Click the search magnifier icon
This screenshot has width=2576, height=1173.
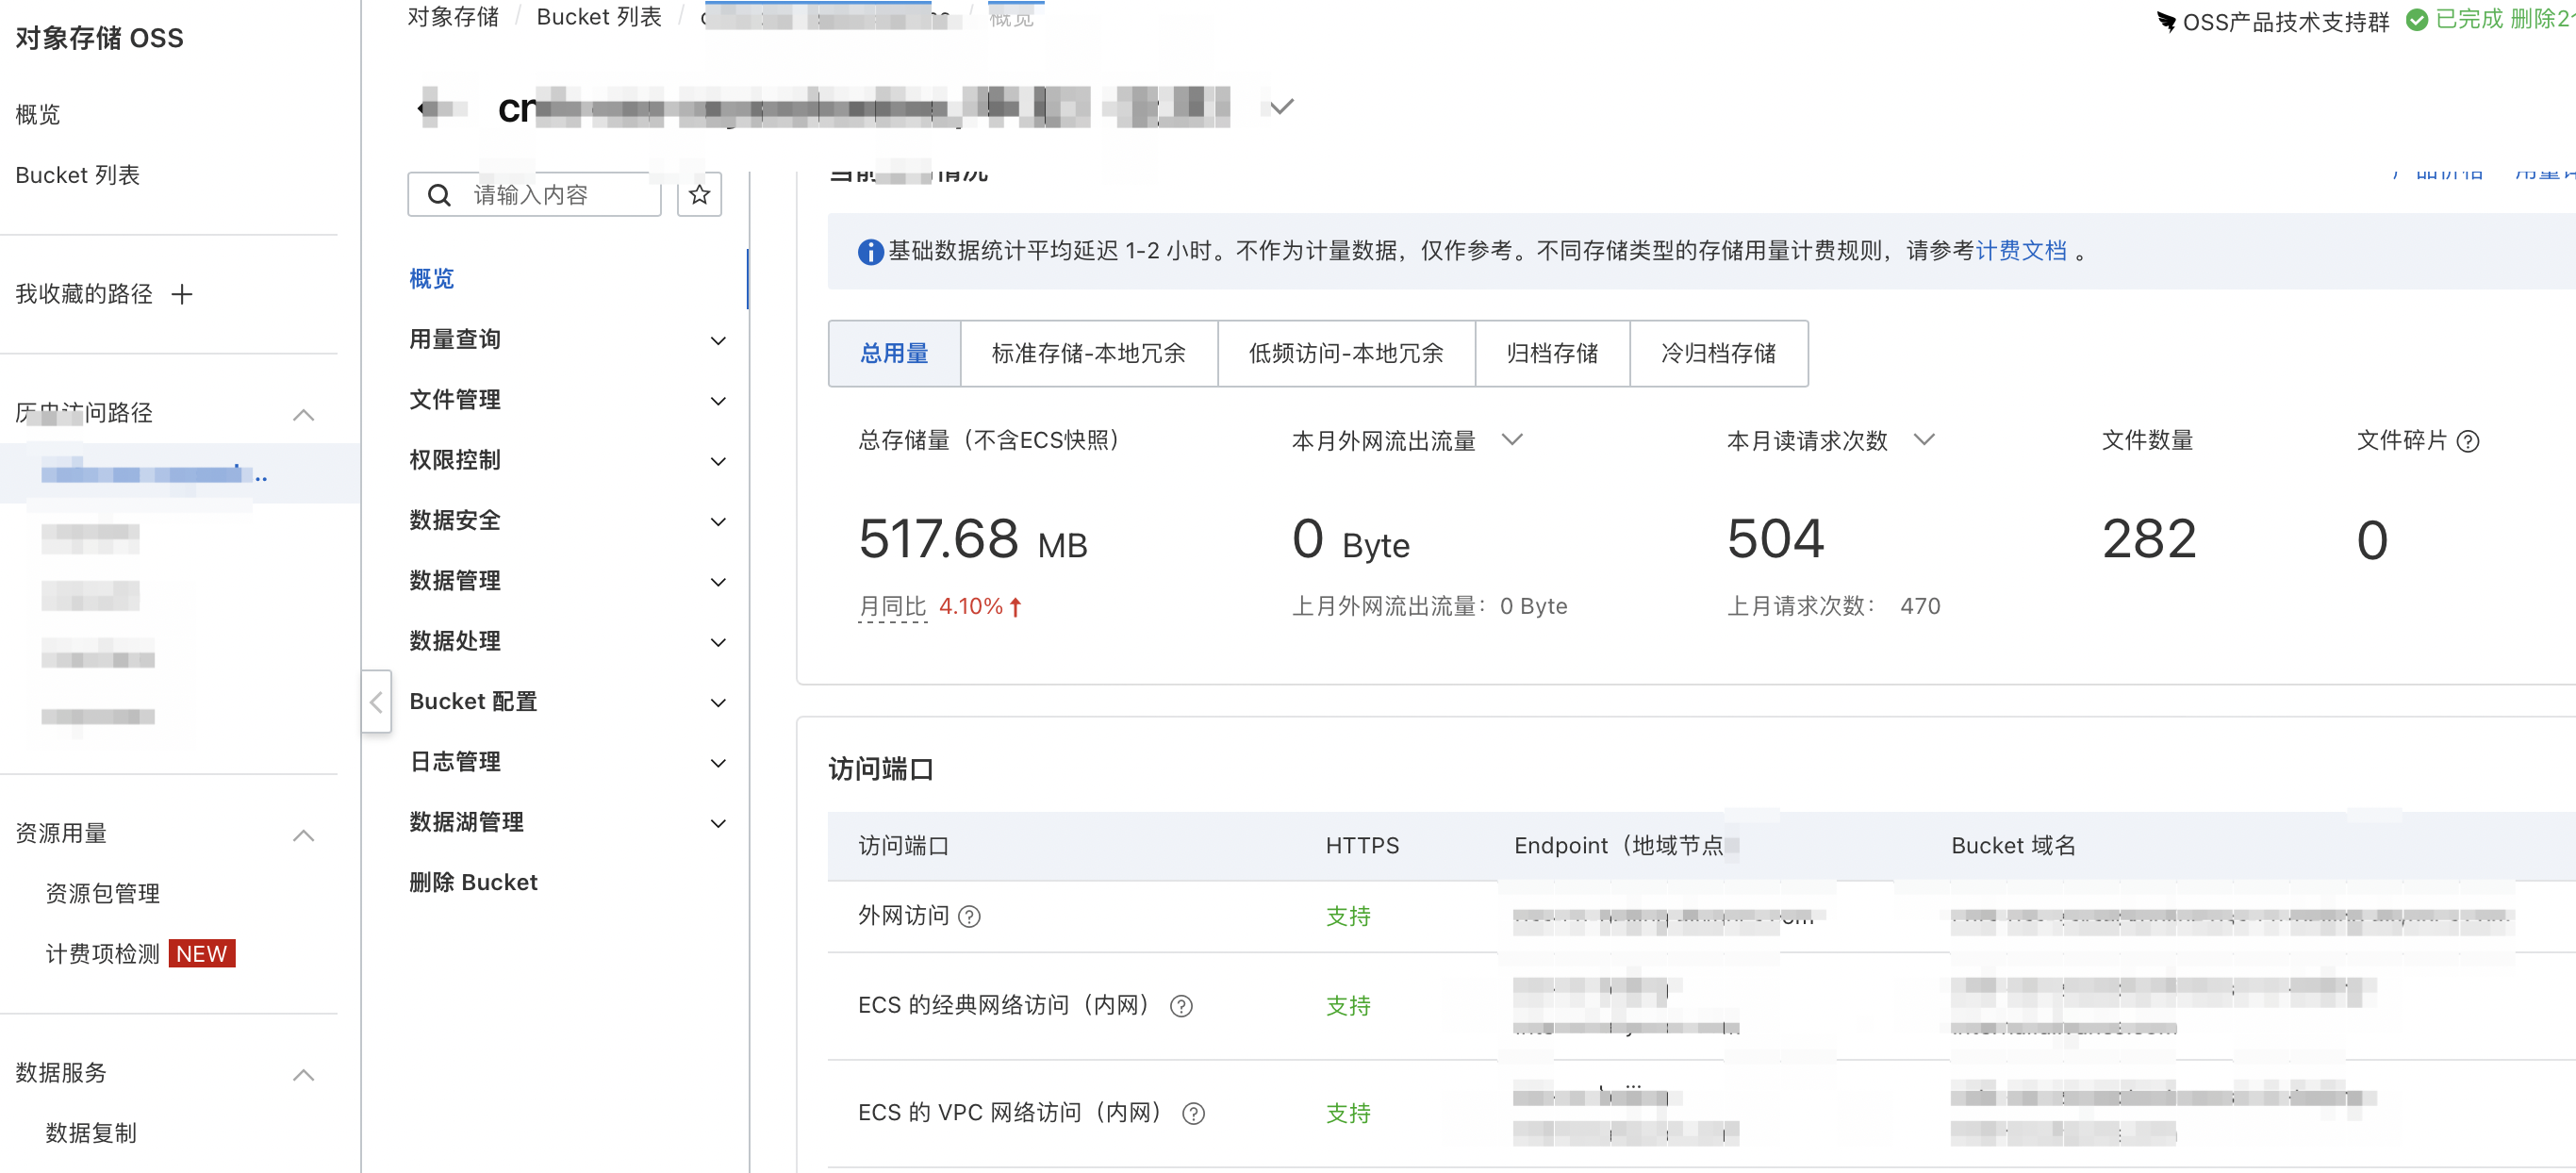tap(439, 195)
